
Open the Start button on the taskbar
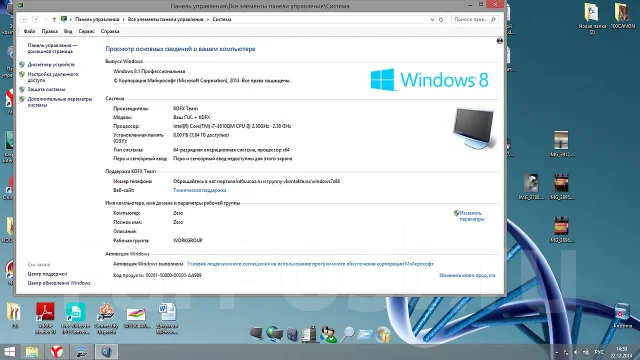point(9,352)
